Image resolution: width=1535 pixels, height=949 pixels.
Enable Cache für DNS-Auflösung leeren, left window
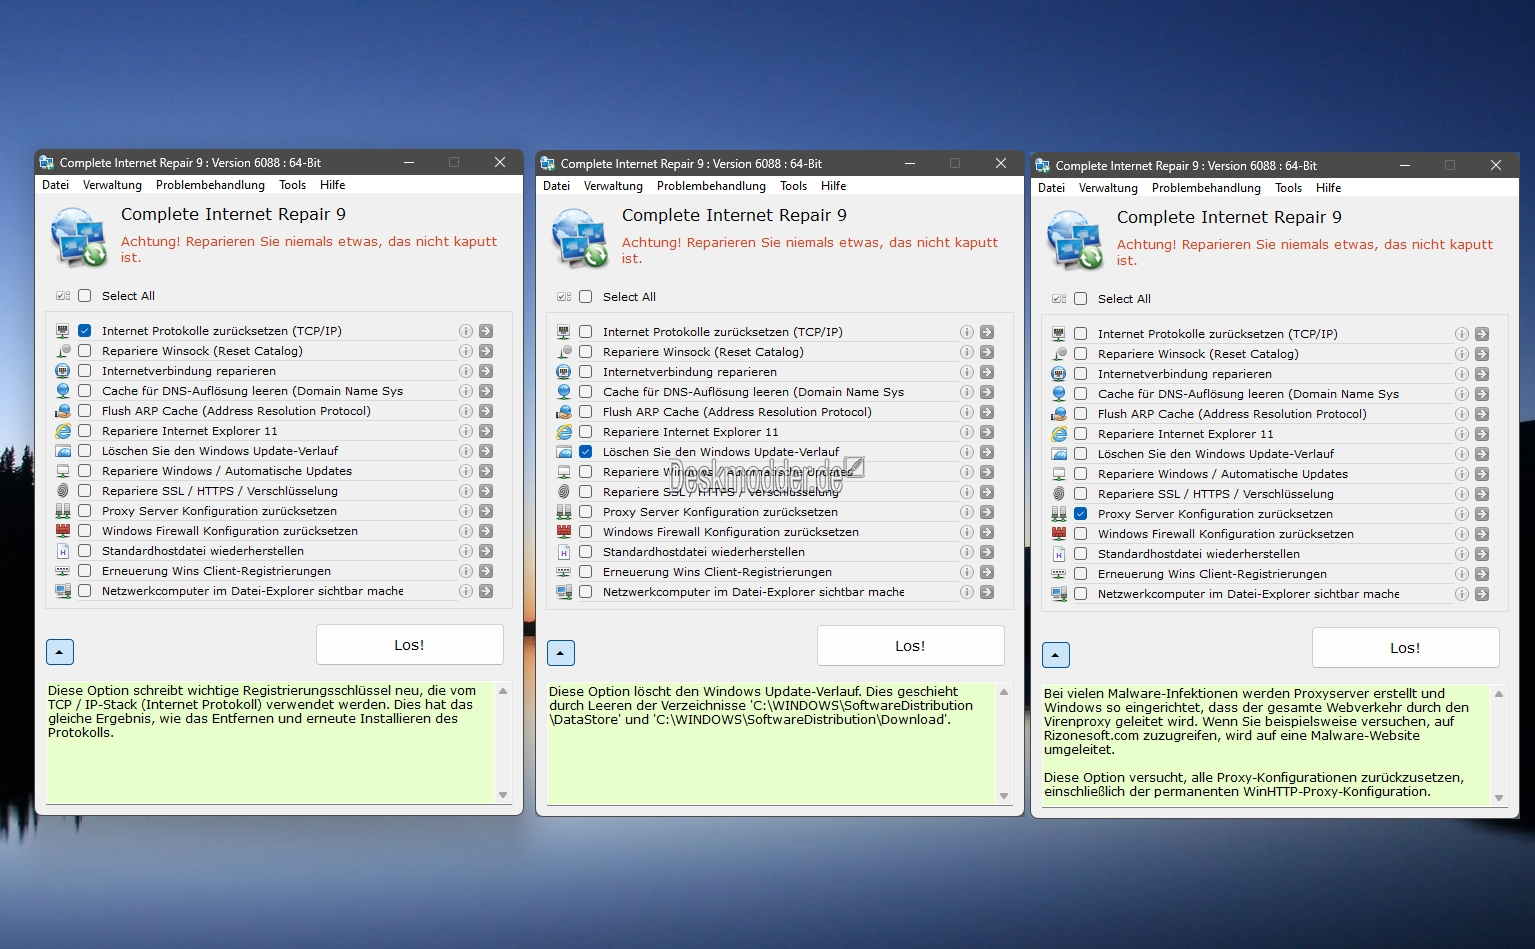(x=85, y=391)
